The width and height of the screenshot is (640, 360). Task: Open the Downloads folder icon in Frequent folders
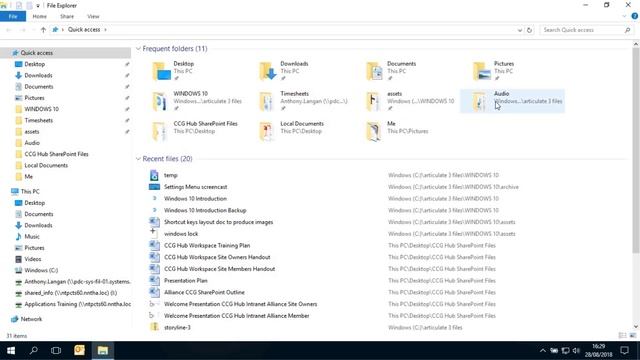pyautogui.click(x=268, y=71)
